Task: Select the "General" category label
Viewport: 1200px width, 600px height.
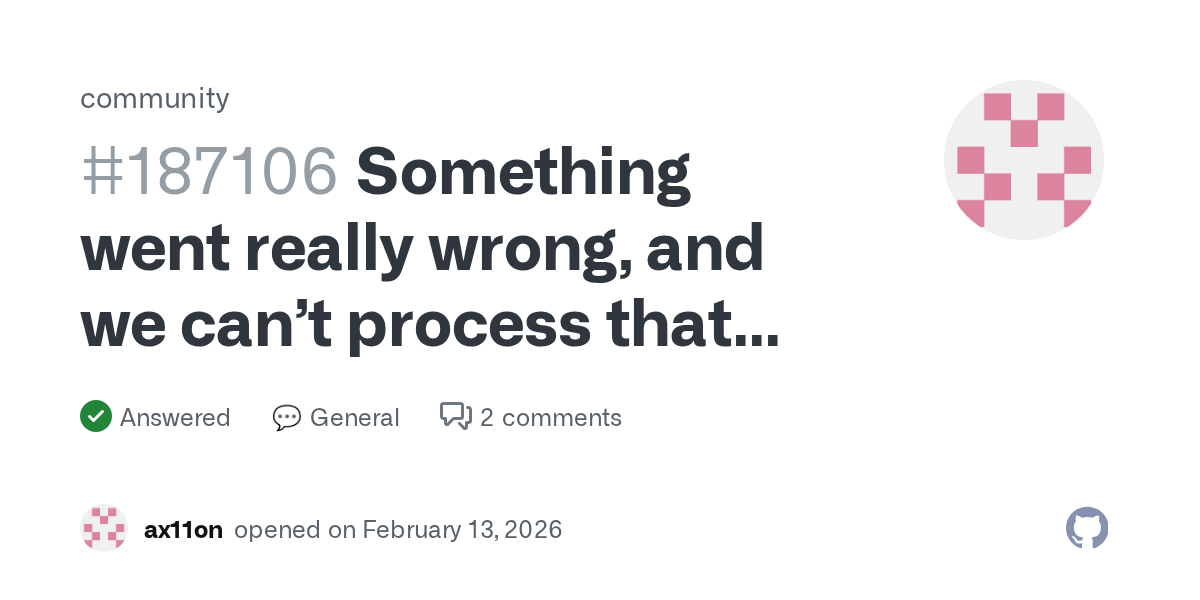Action: pyautogui.click(x=354, y=417)
